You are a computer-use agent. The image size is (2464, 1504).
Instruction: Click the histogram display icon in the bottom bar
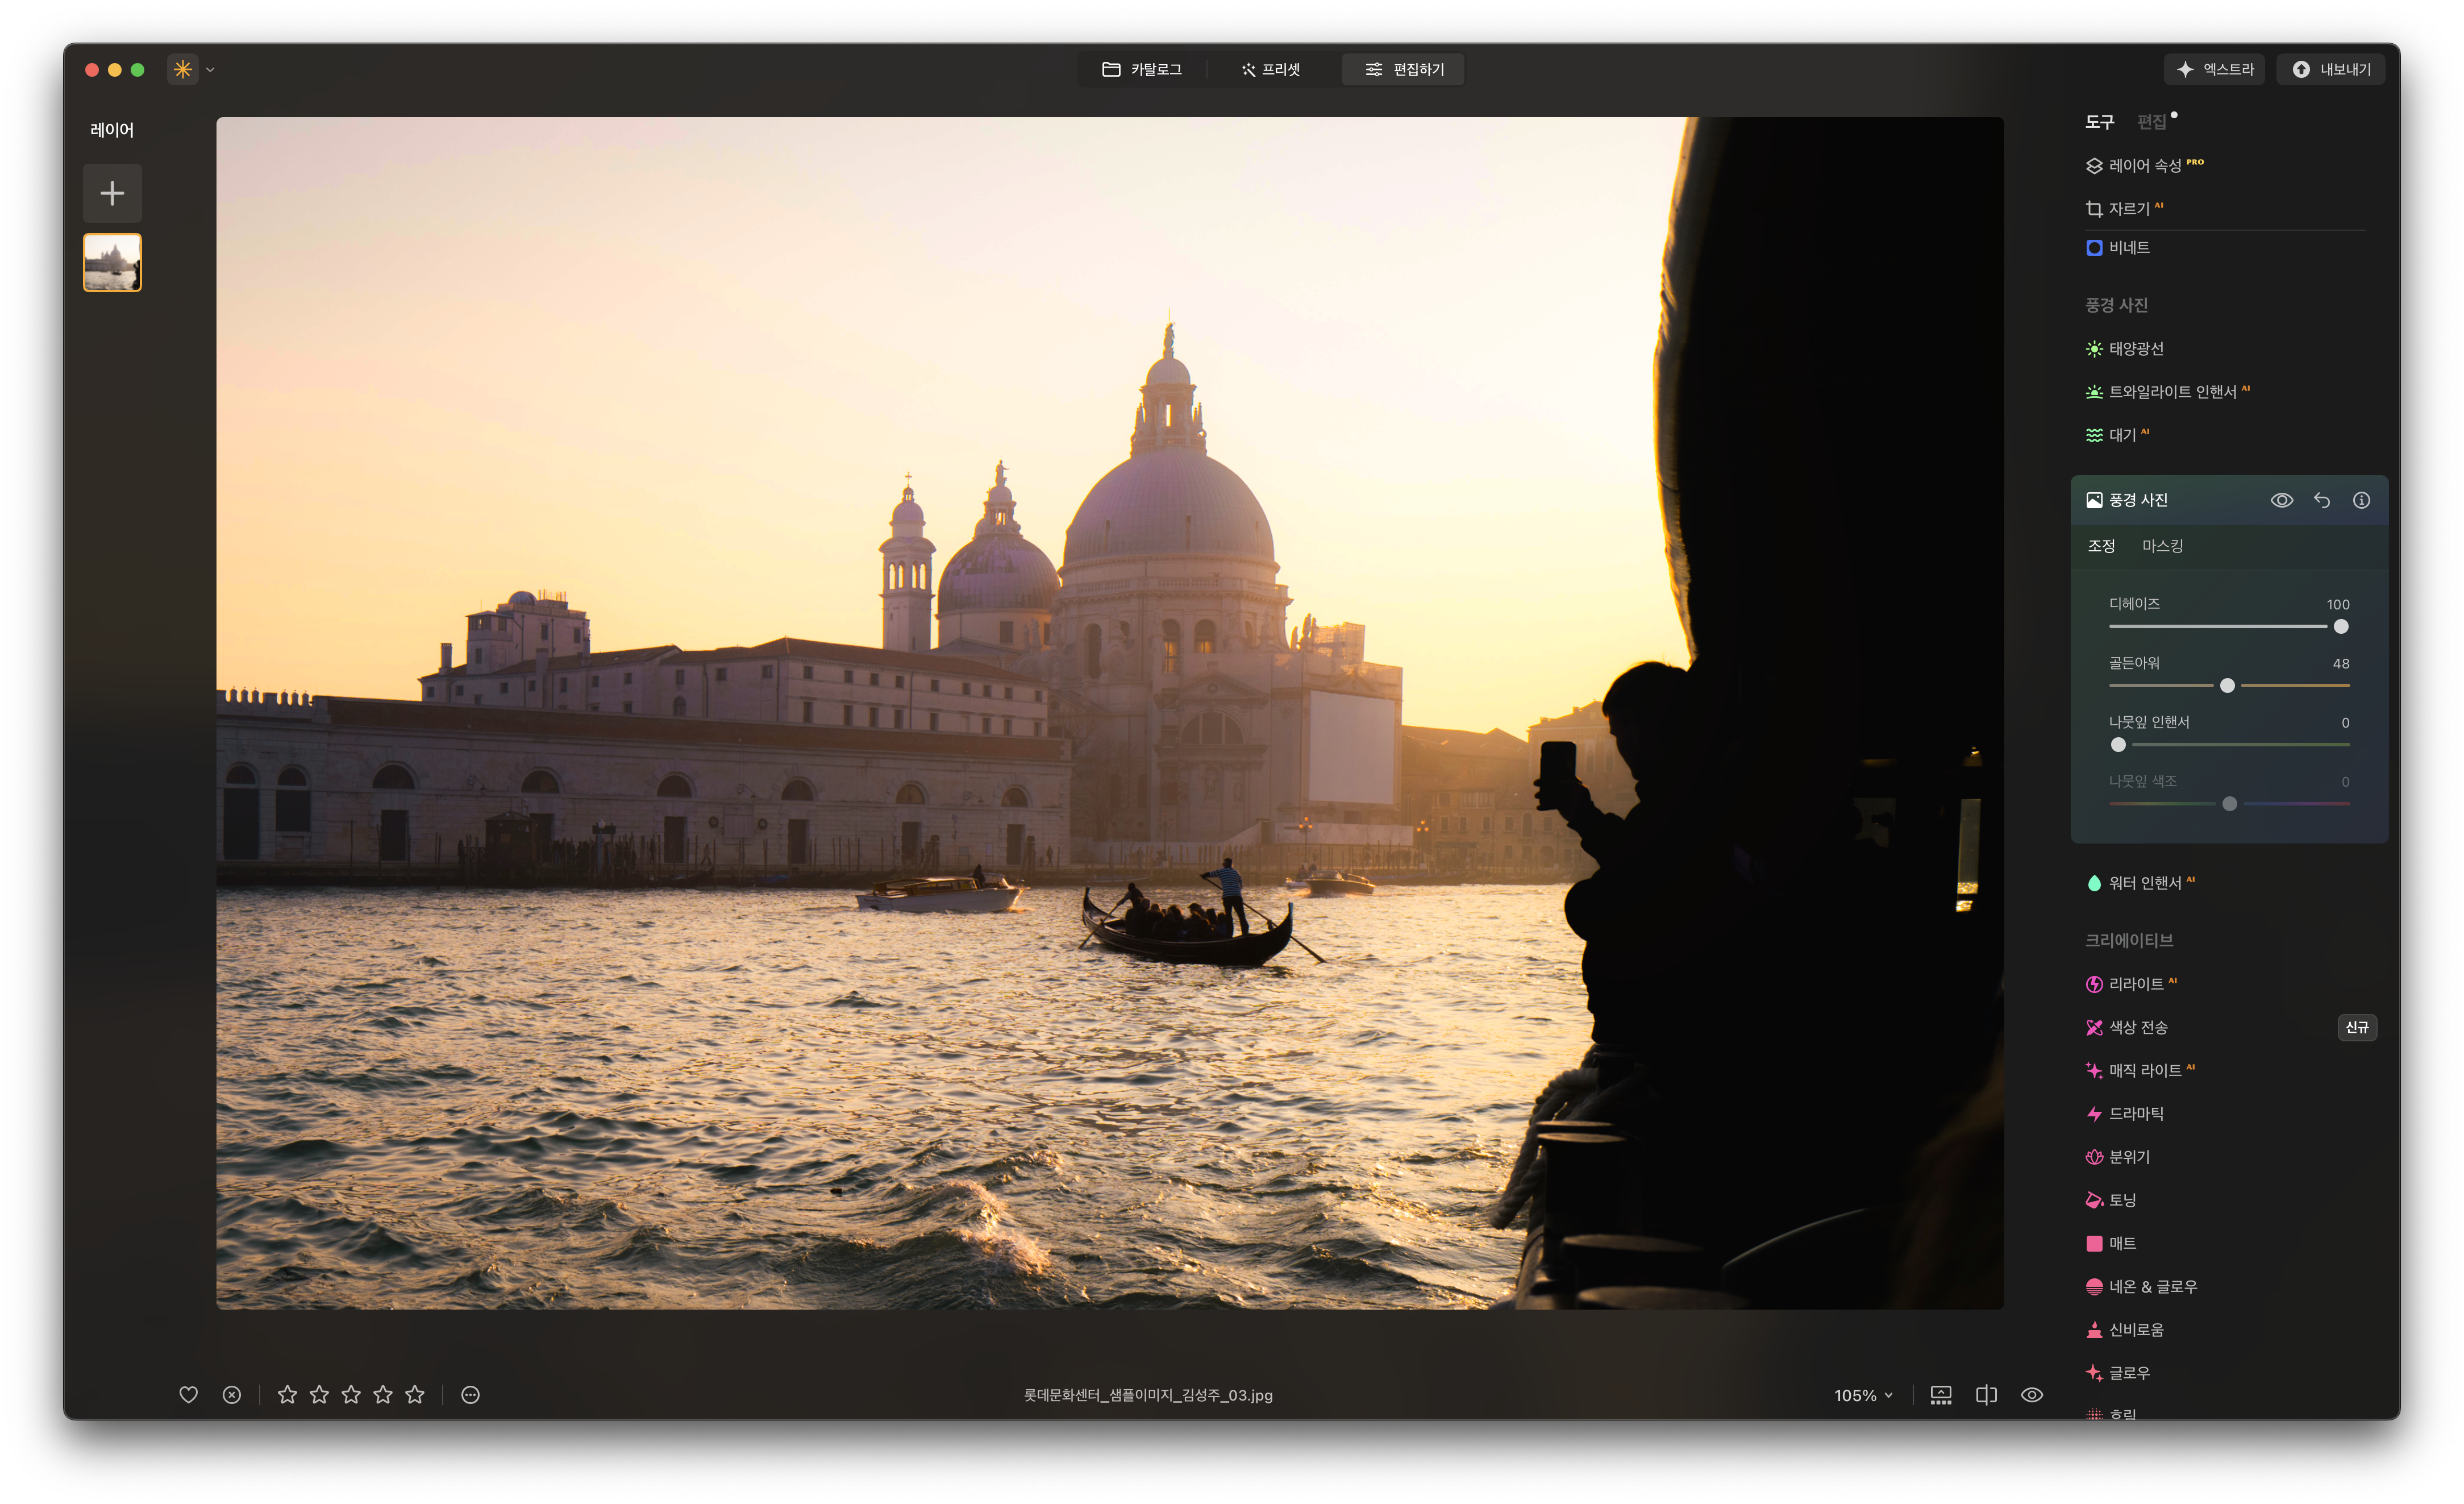tap(1940, 1394)
